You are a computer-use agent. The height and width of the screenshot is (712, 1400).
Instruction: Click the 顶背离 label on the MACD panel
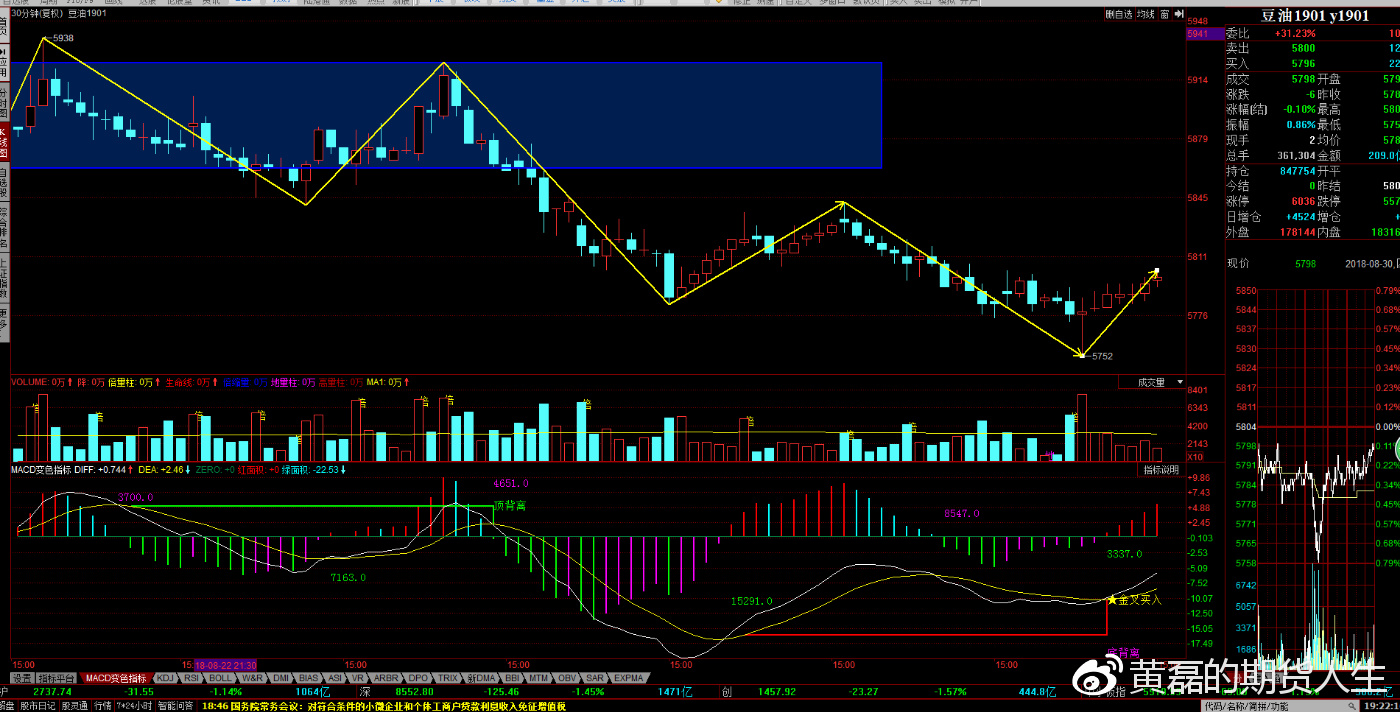coord(510,506)
